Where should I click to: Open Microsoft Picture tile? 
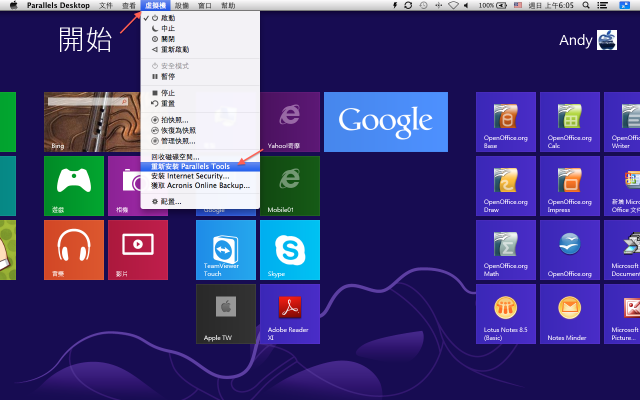pyautogui.click(x=622, y=314)
